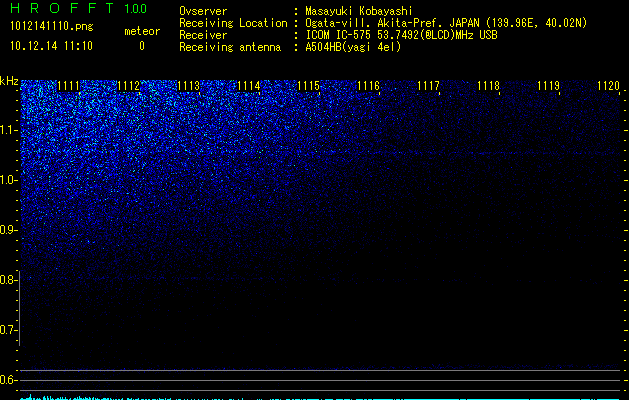Click the 1111 time marker
The image size is (629, 400).
(x=68, y=86)
